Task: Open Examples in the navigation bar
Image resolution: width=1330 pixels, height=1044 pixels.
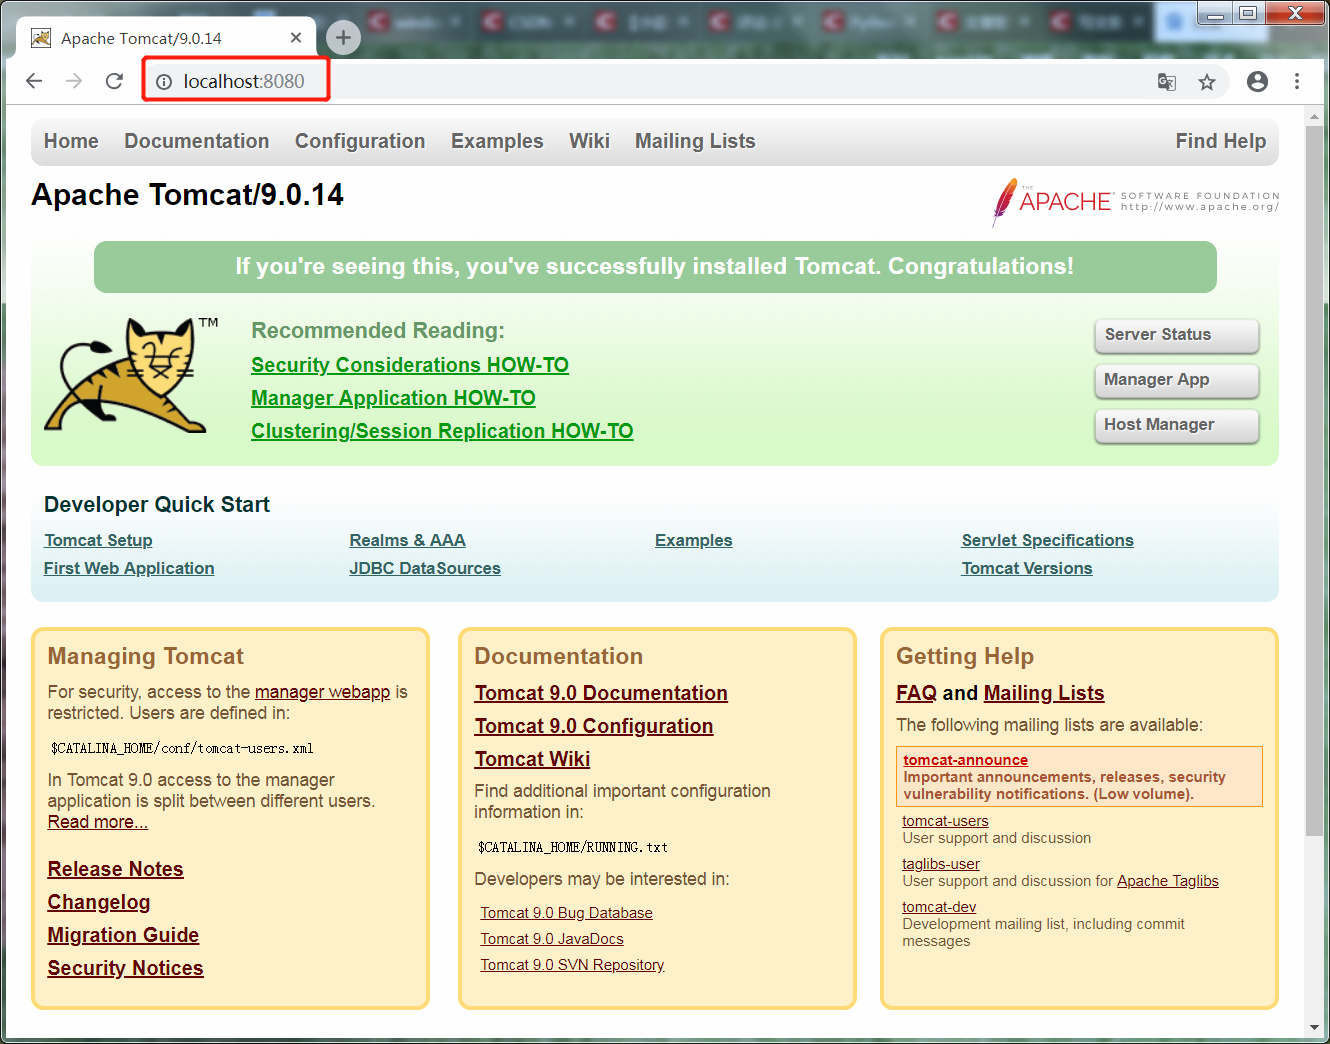Action: click(x=497, y=141)
